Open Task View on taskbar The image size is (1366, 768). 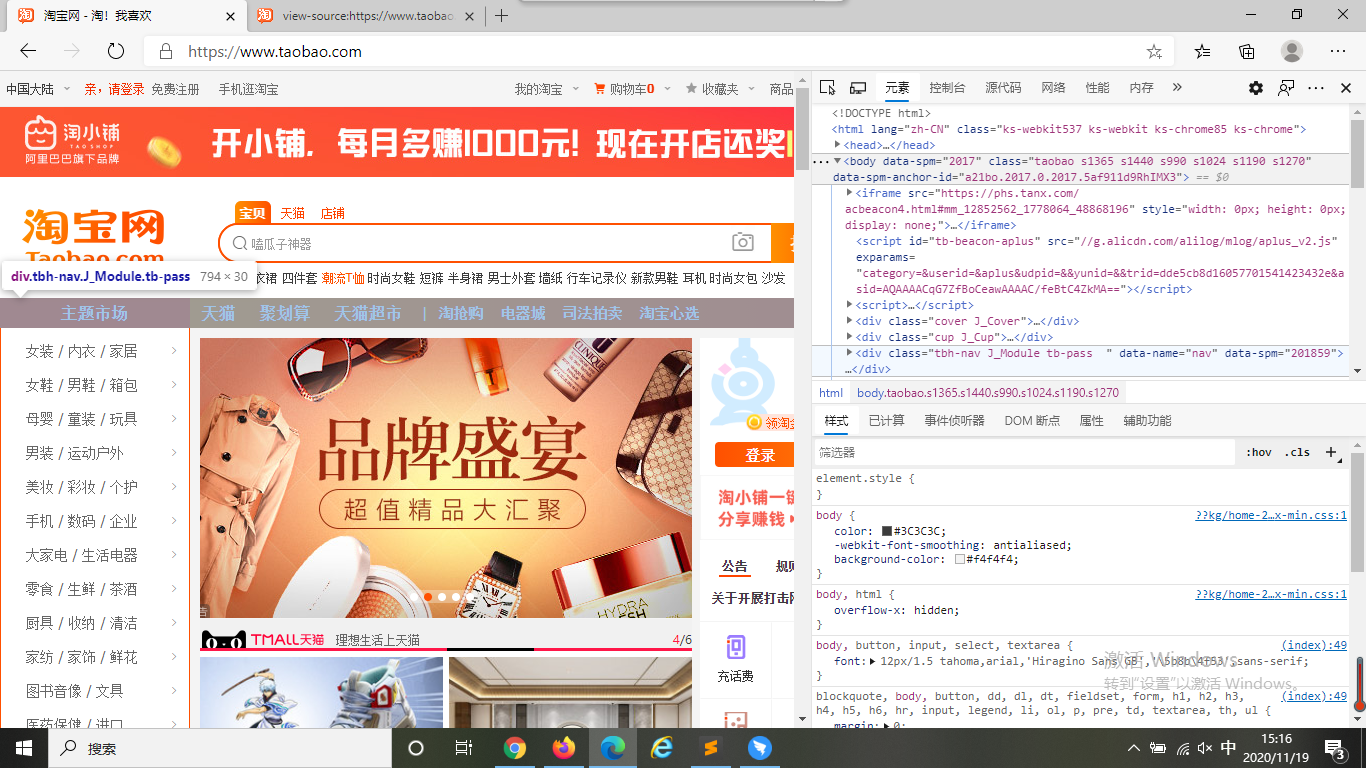coord(464,748)
